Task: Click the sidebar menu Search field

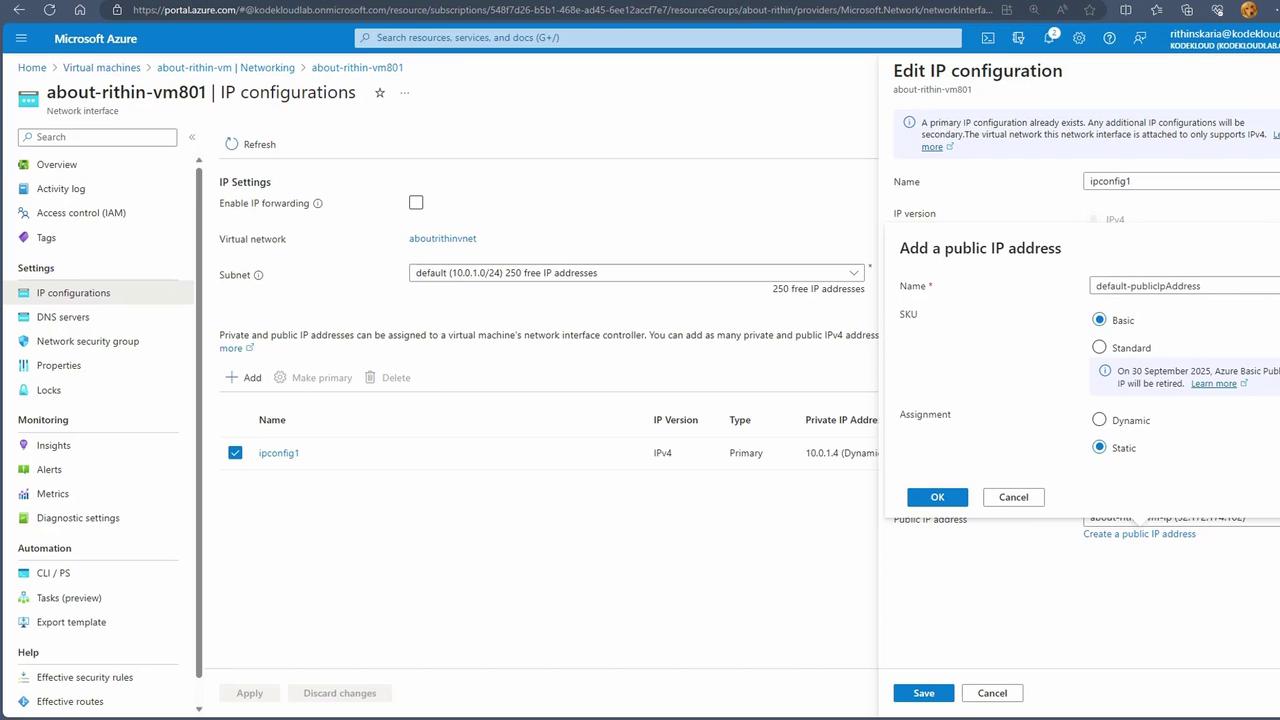Action: 97,137
